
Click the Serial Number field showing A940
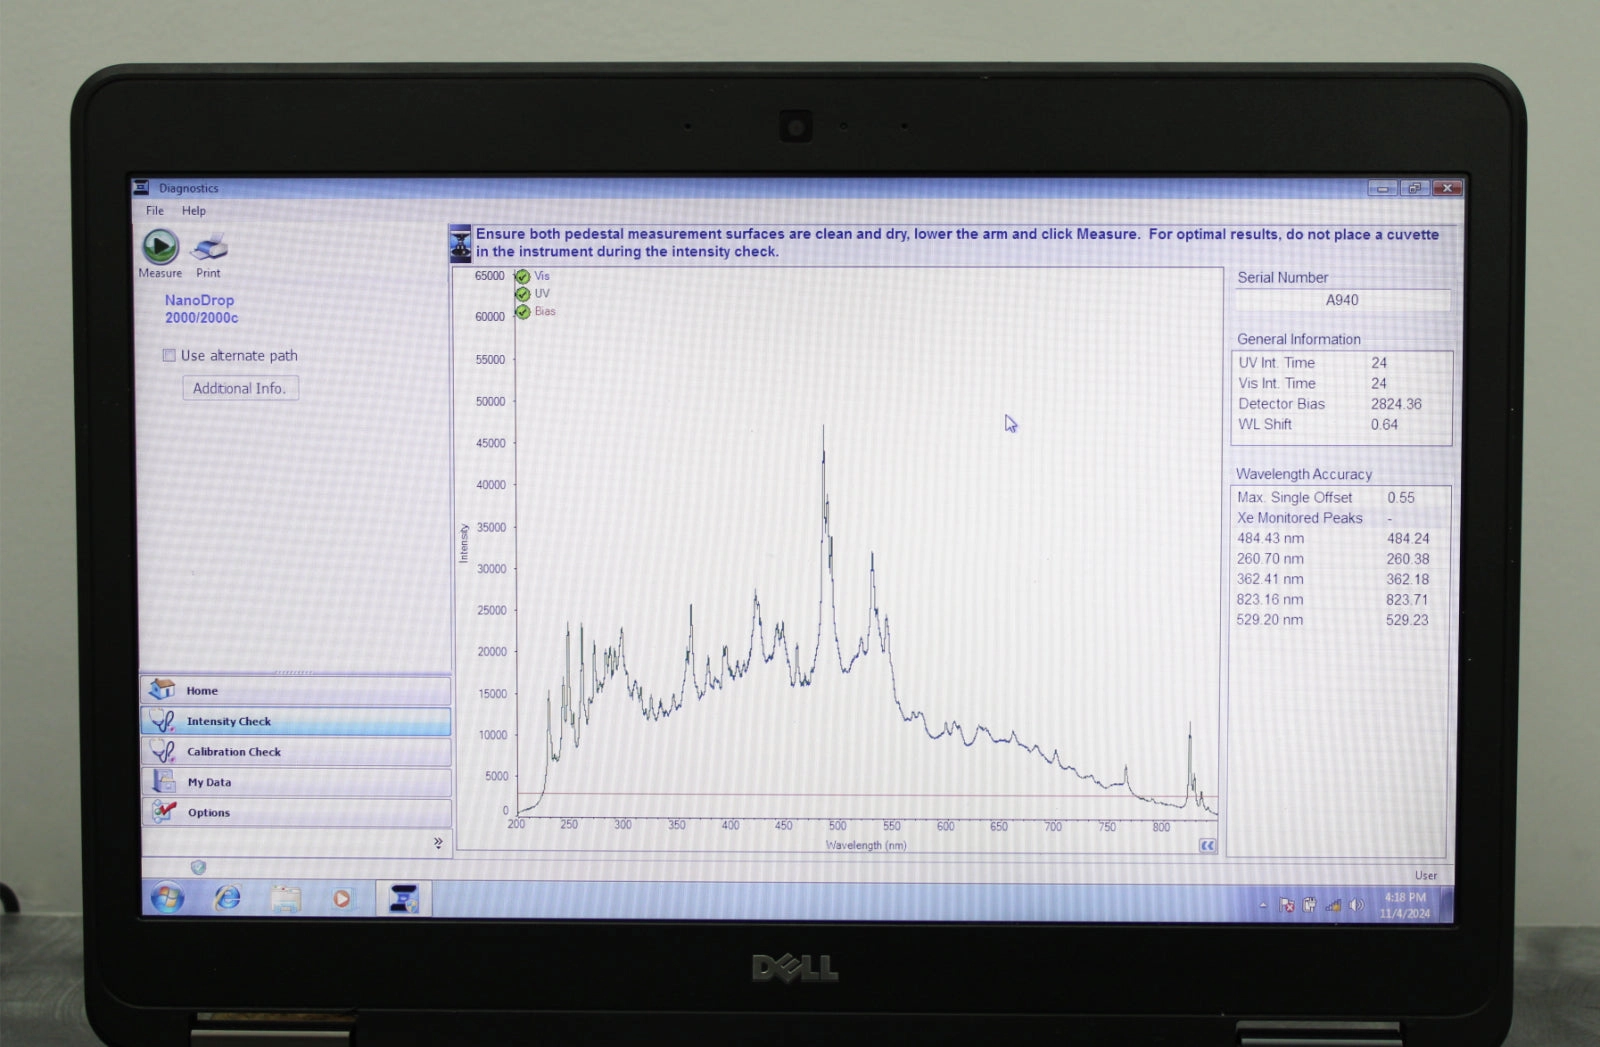pyautogui.click(x=1342, y=300)
